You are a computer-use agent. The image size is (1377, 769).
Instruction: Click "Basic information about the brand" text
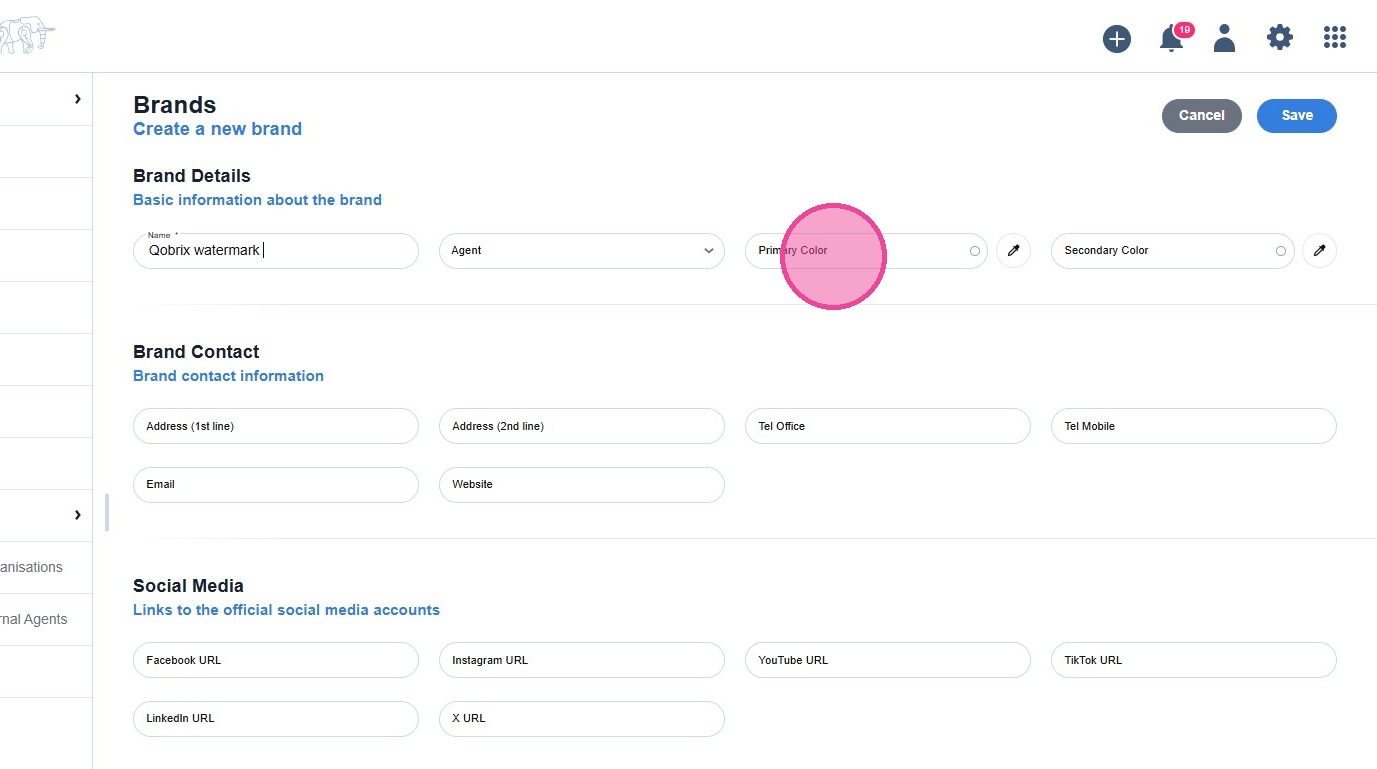click(x=257, y=200)
